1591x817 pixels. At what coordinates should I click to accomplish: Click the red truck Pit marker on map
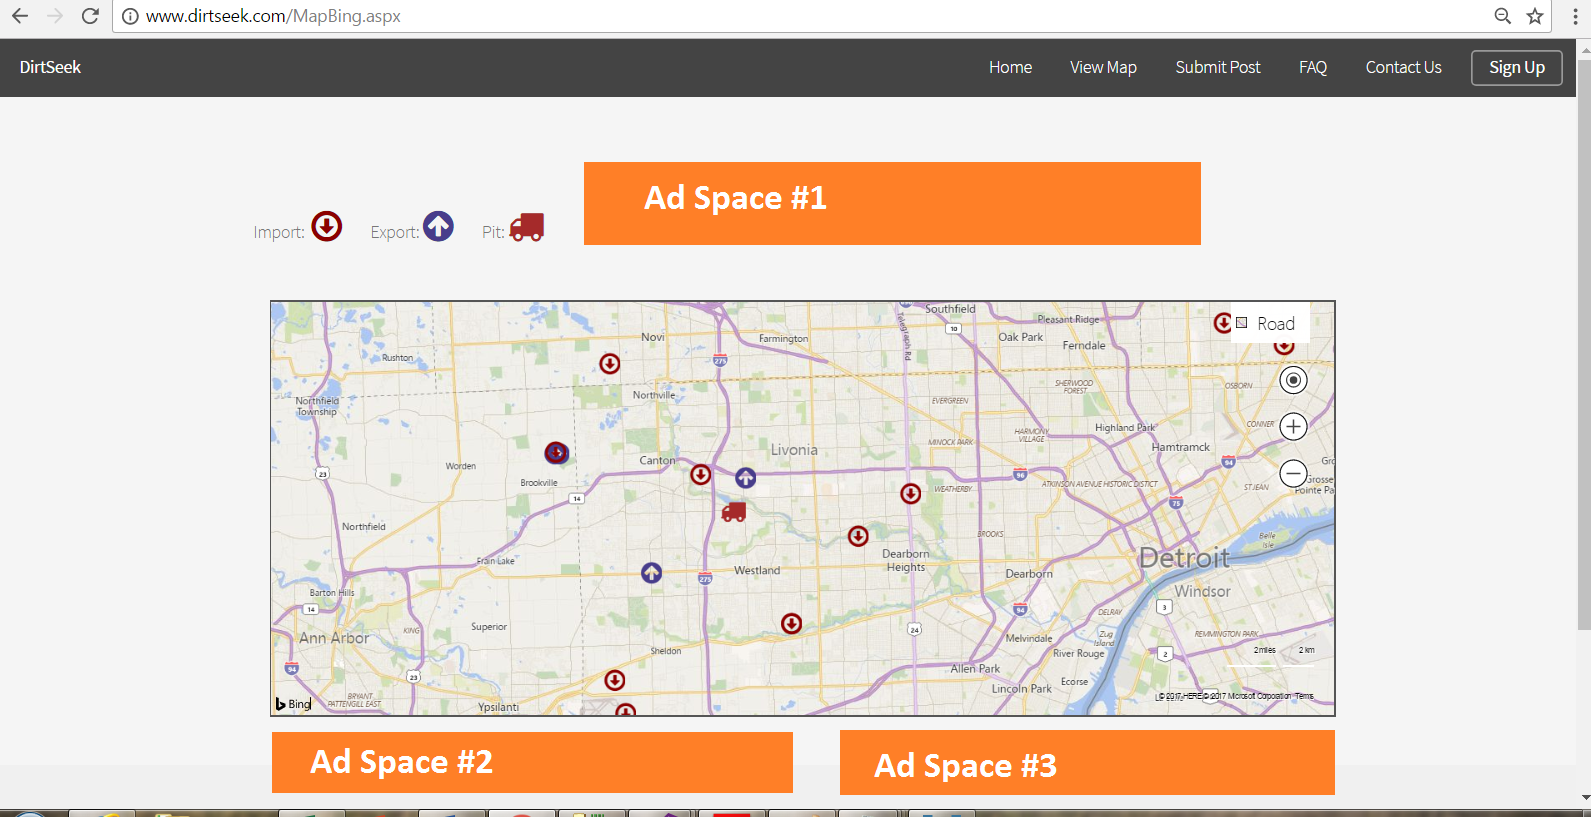point(734,512)
